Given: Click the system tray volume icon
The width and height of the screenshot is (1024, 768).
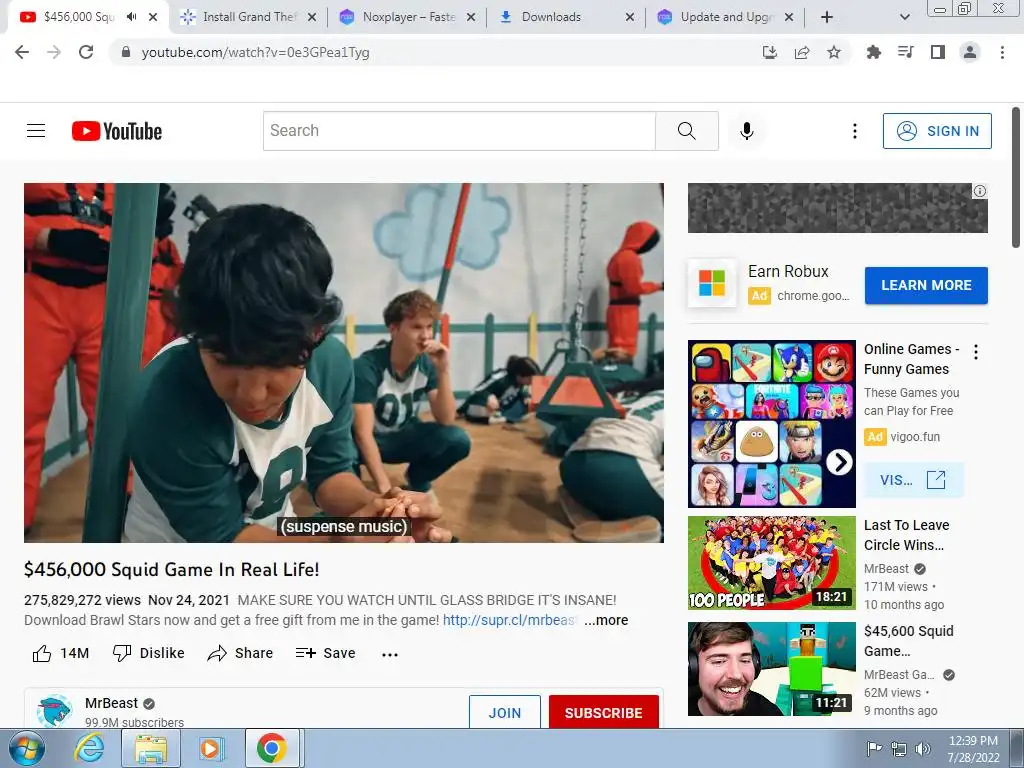Looking at the screenshot, I should 923,749.
